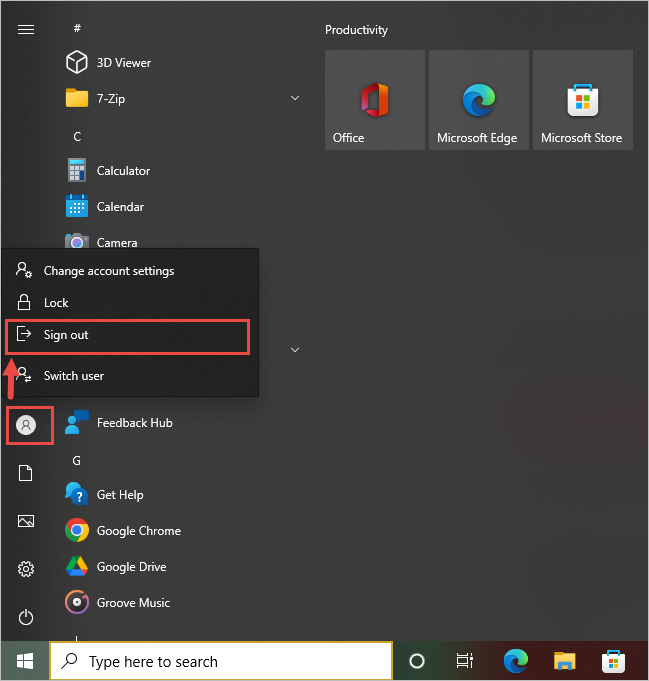This screenshot has width=649, height=681.
Task: Open Settings gear in Start sidebar
Action: pyautogui.click(x=26, y=569)
